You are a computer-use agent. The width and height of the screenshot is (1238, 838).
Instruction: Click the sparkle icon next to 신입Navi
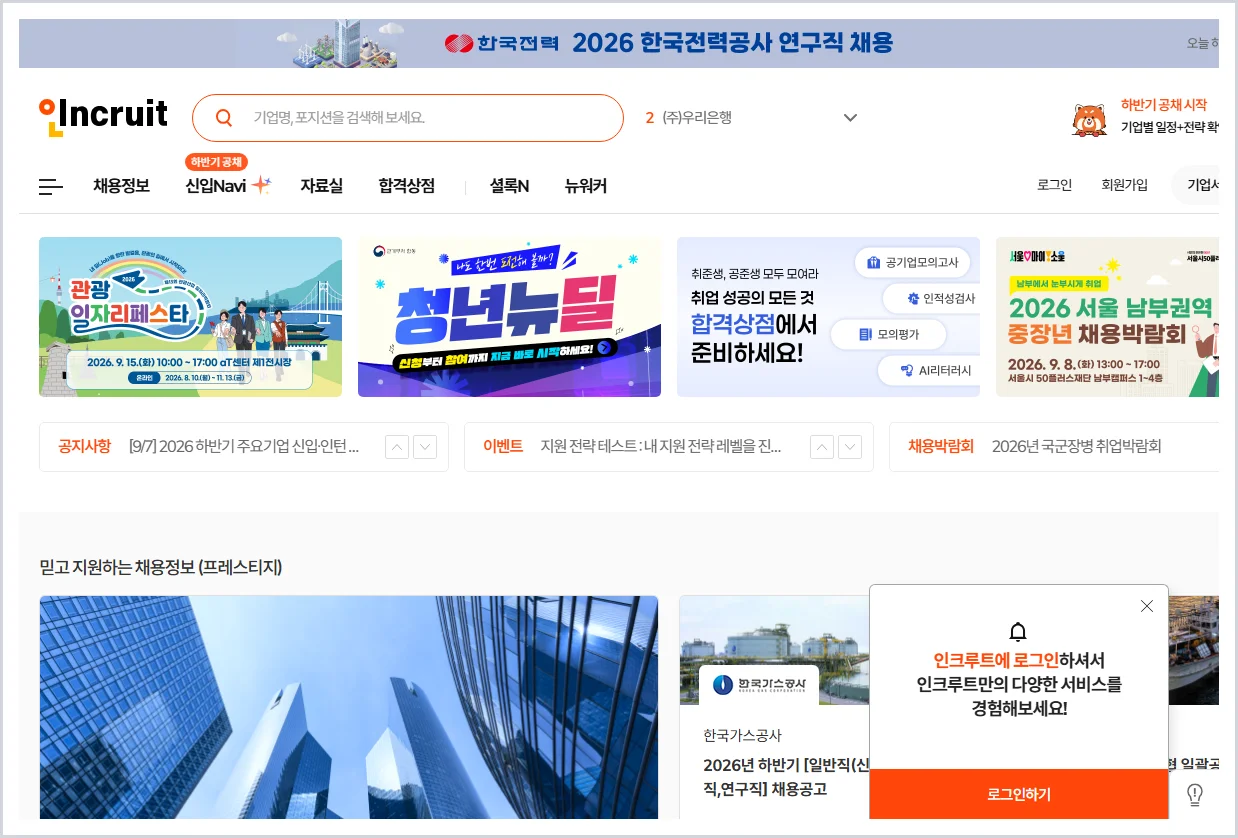(261, 185)
